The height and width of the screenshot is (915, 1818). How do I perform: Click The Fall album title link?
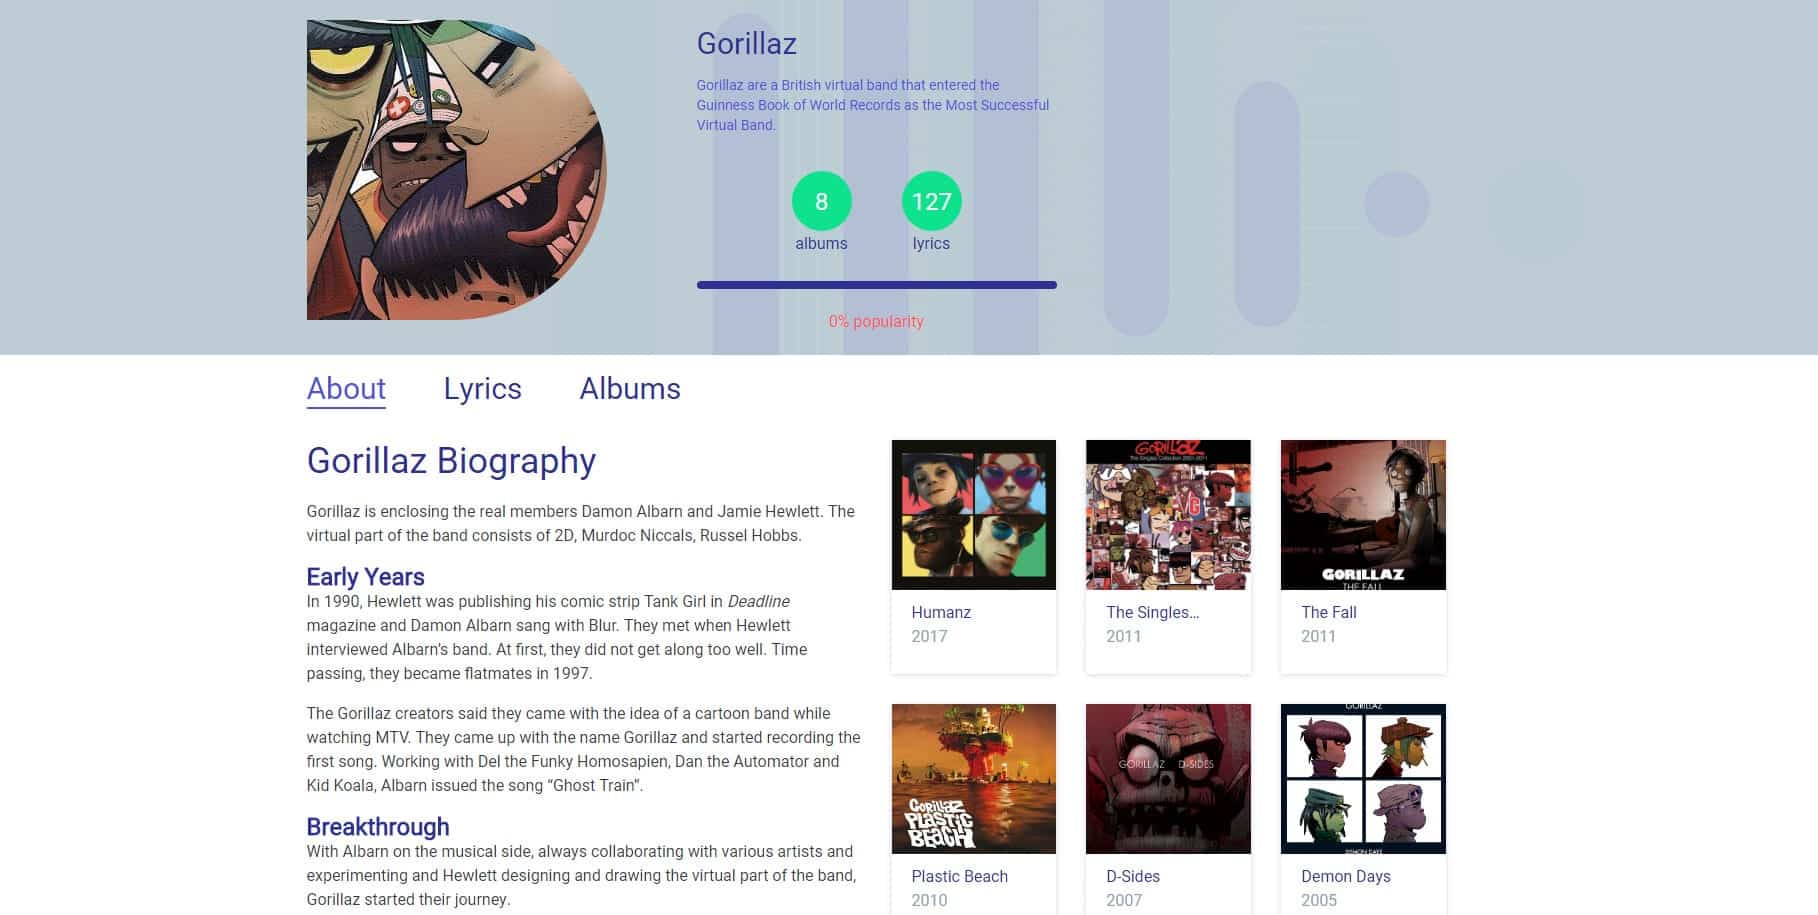click(1329, 613)
